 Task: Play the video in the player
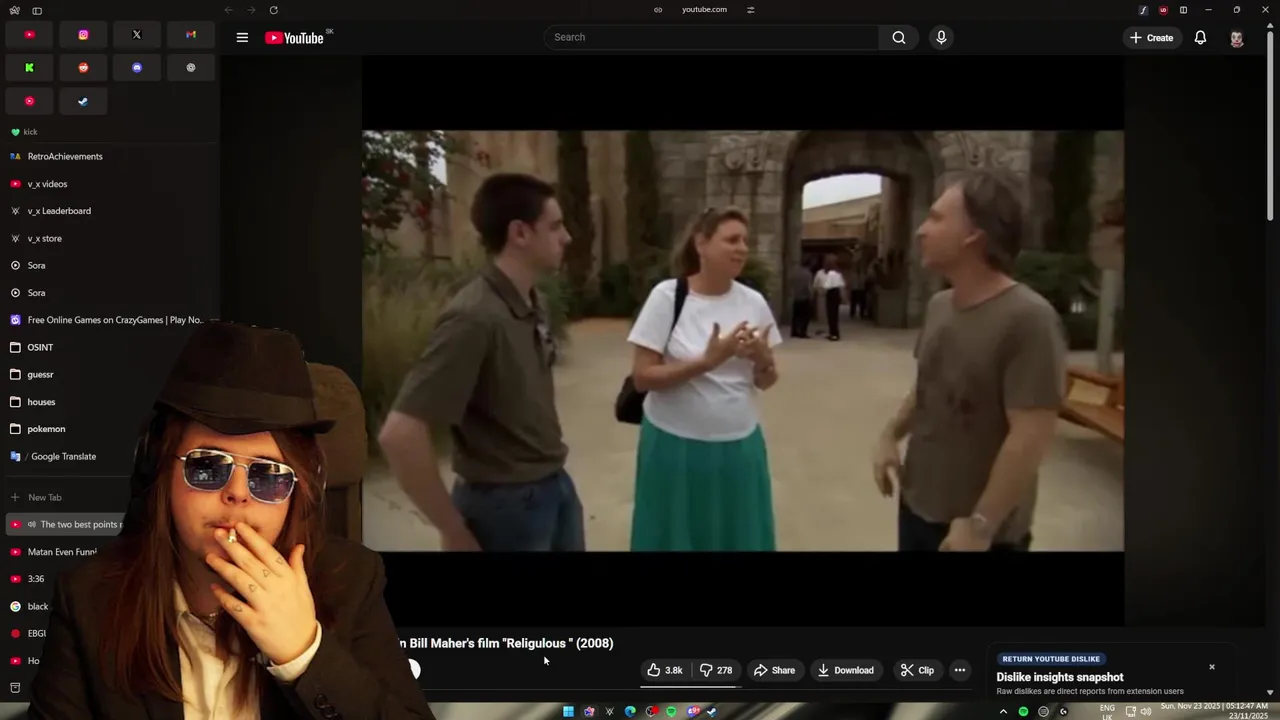click(x=742, y=340)
